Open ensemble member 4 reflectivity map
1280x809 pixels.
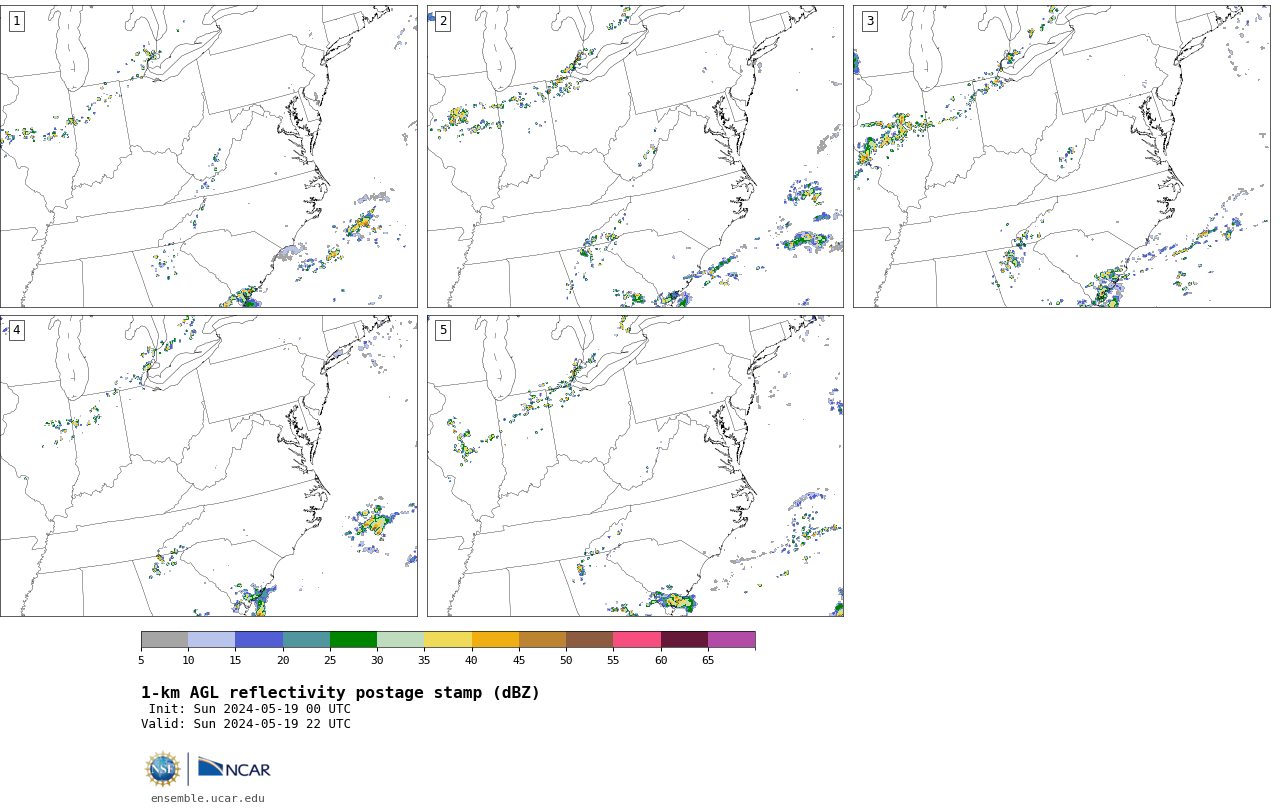(x=209, y=466)
